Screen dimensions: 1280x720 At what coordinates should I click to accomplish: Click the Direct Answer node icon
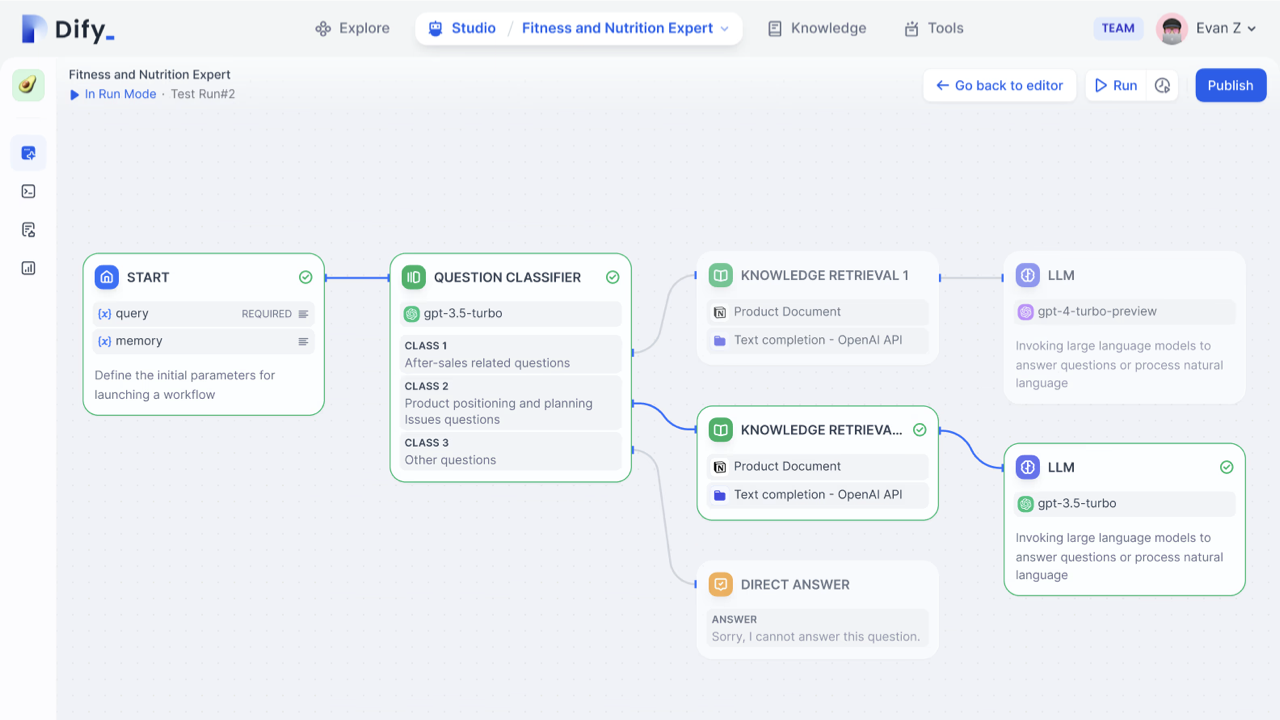720,585
